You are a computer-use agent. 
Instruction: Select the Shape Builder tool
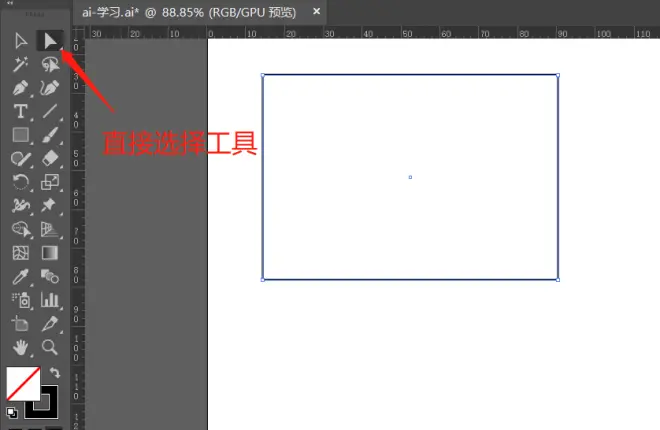click(21, 229)
